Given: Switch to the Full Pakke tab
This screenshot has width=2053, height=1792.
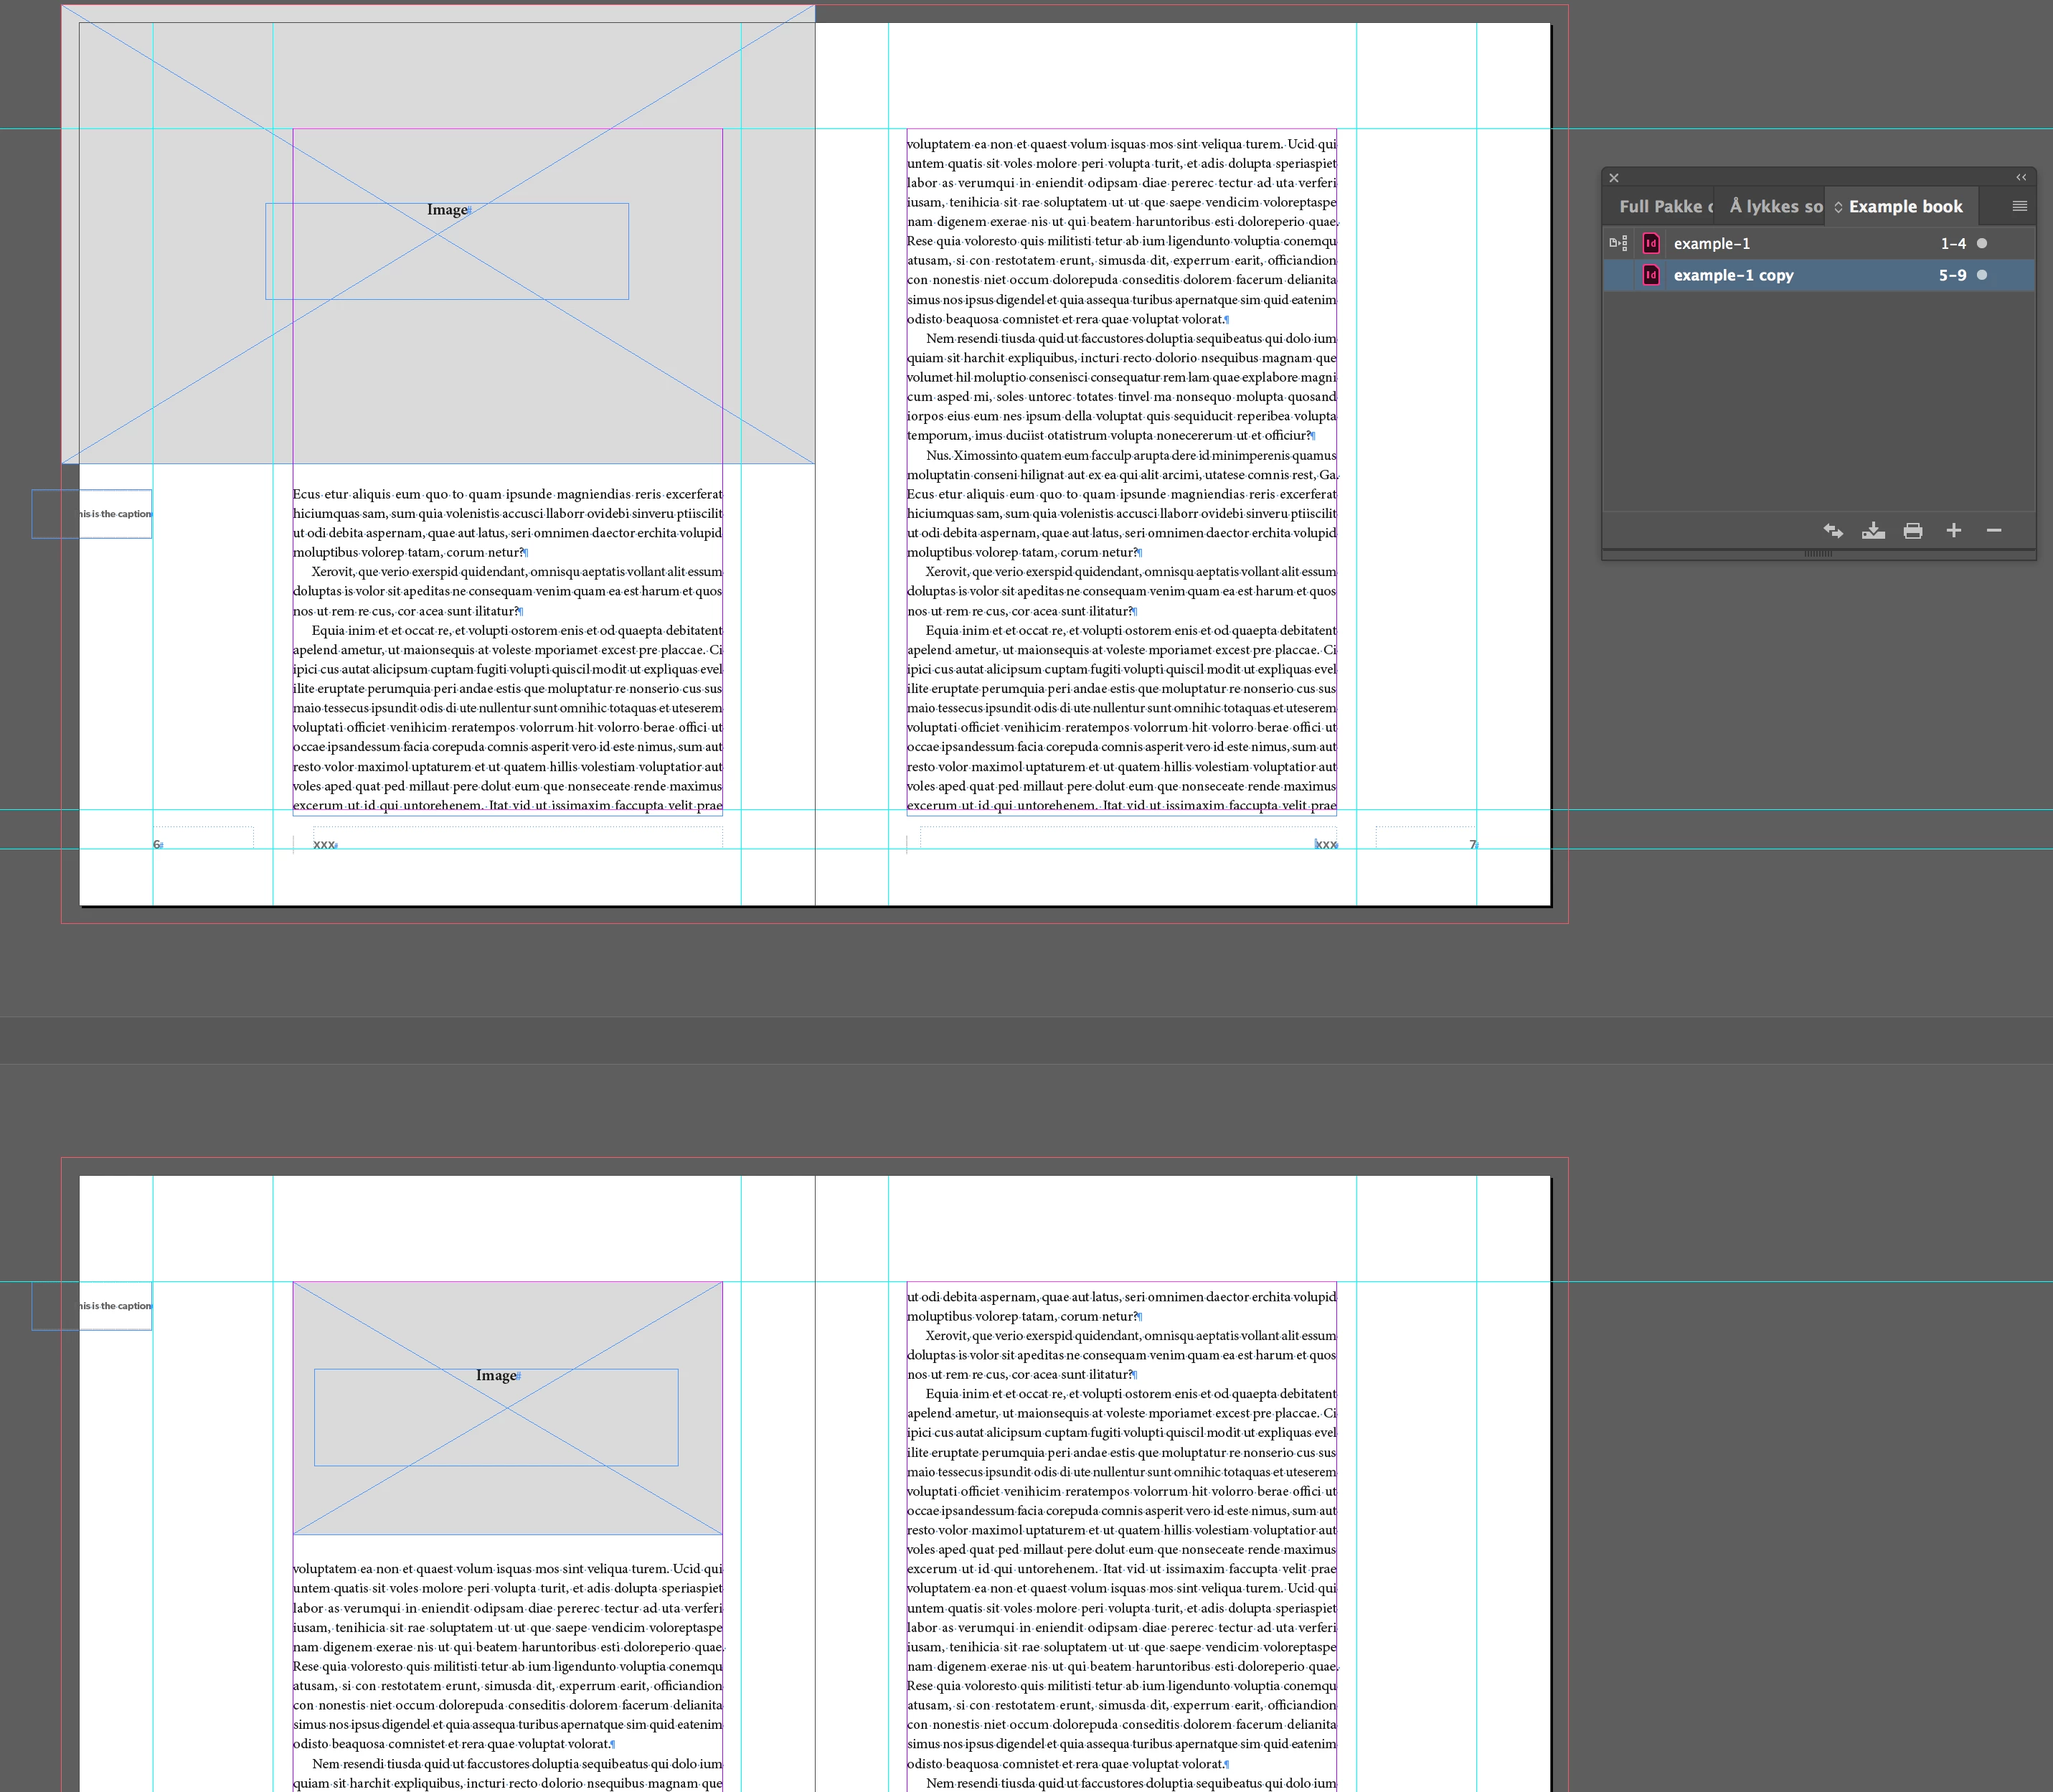Looking at the screenshot, I should (x=1664, y=207).
